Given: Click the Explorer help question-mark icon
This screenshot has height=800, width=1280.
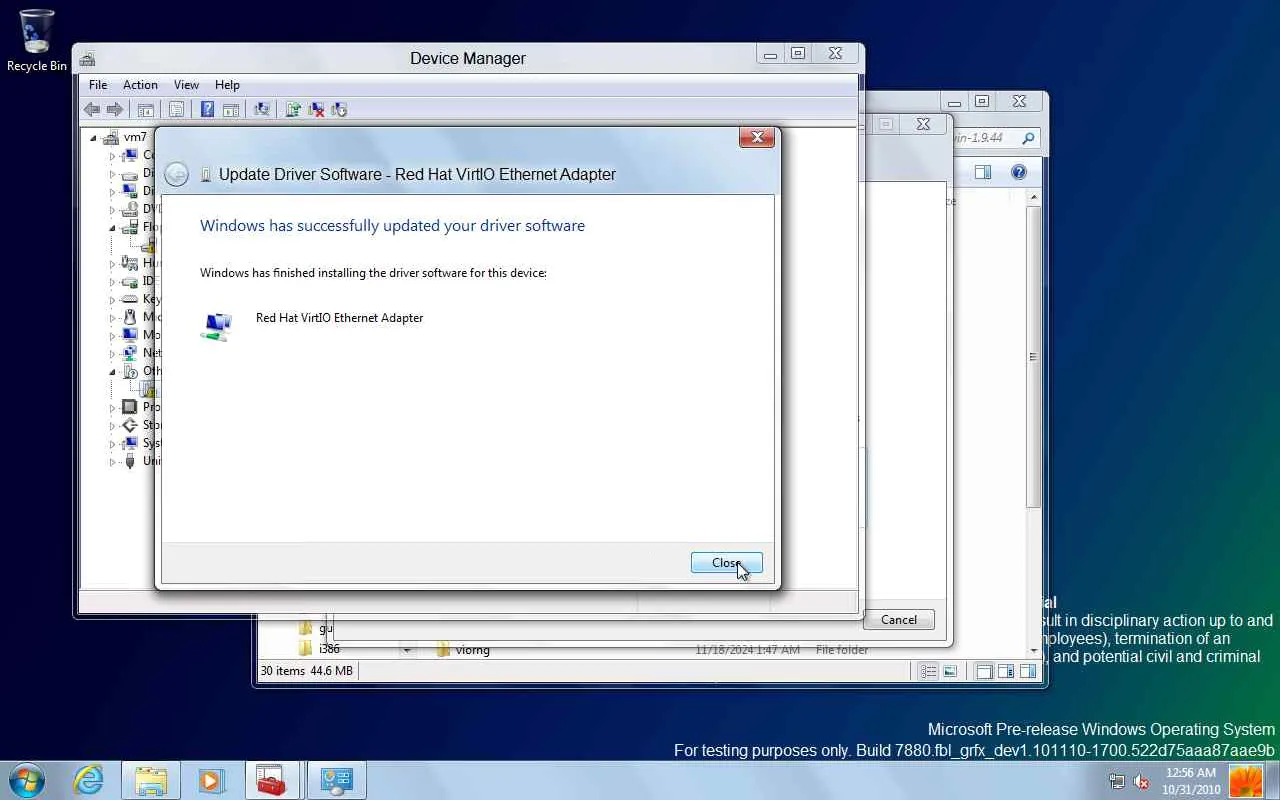Looking at the screenshot, I should pyautogui.click(x=1018, y=172).
